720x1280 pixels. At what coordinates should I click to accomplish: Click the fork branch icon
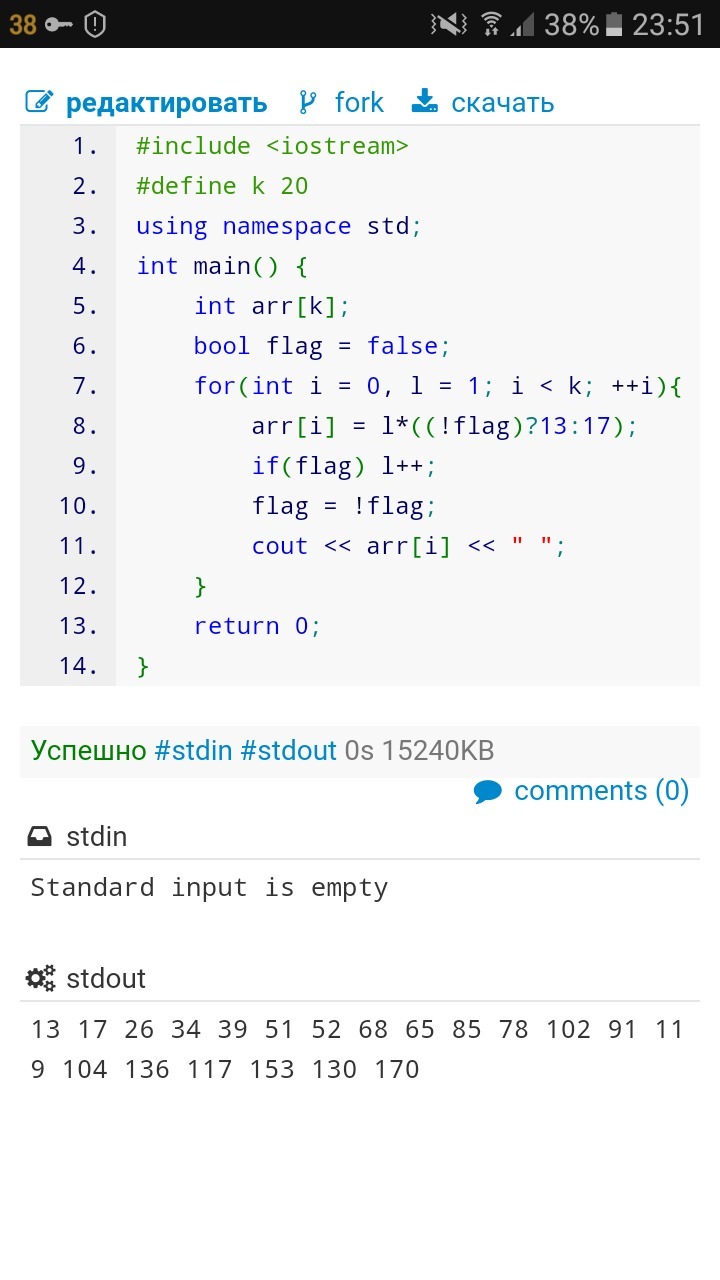[x=308, y=102]
